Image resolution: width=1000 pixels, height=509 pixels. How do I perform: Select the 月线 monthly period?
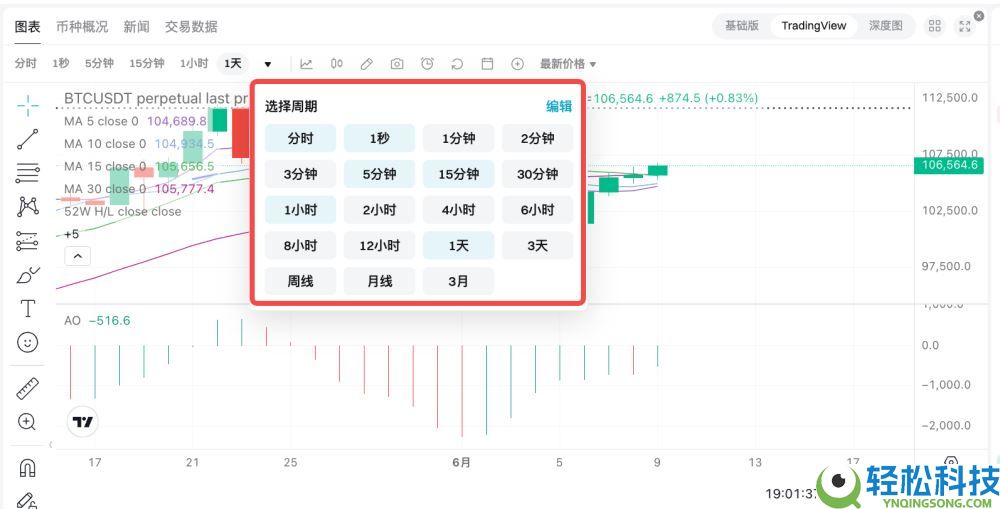pyautogui.click(x=379, y=281)
